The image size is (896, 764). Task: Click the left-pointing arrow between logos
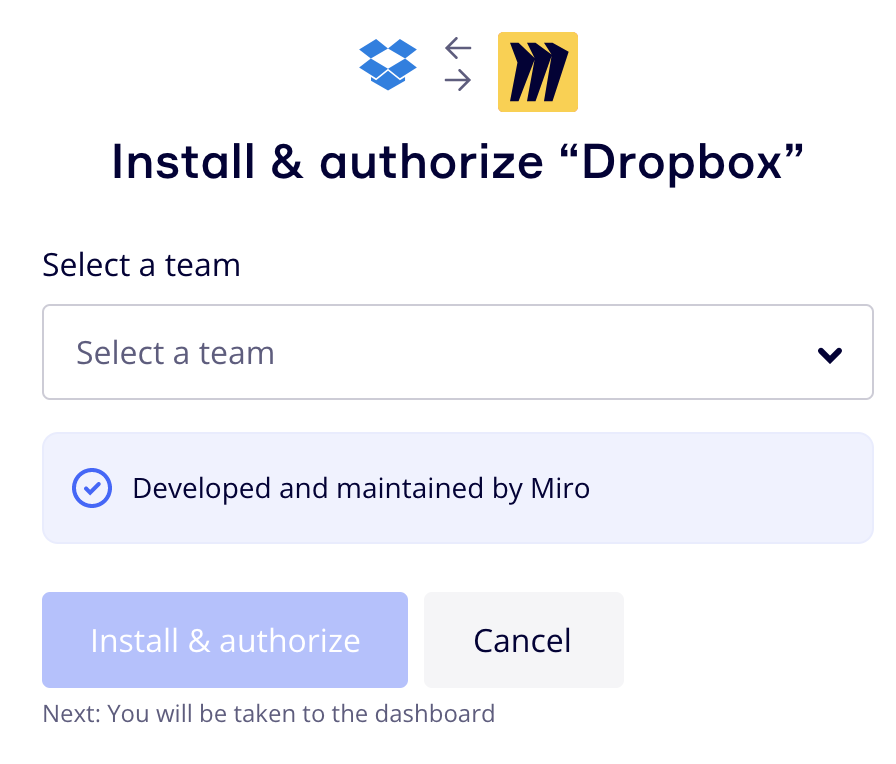pyautogui.click(x=458, y=48)
